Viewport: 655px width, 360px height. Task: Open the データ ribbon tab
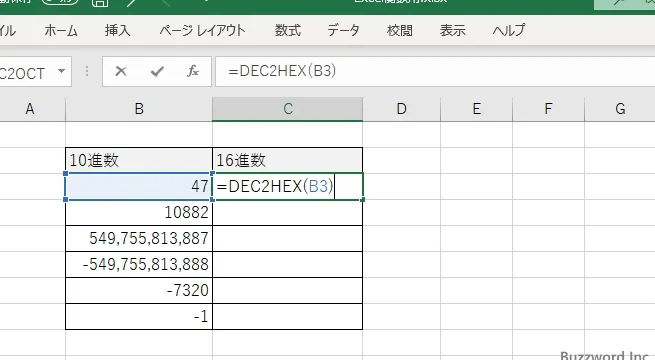tap(343, 30)
